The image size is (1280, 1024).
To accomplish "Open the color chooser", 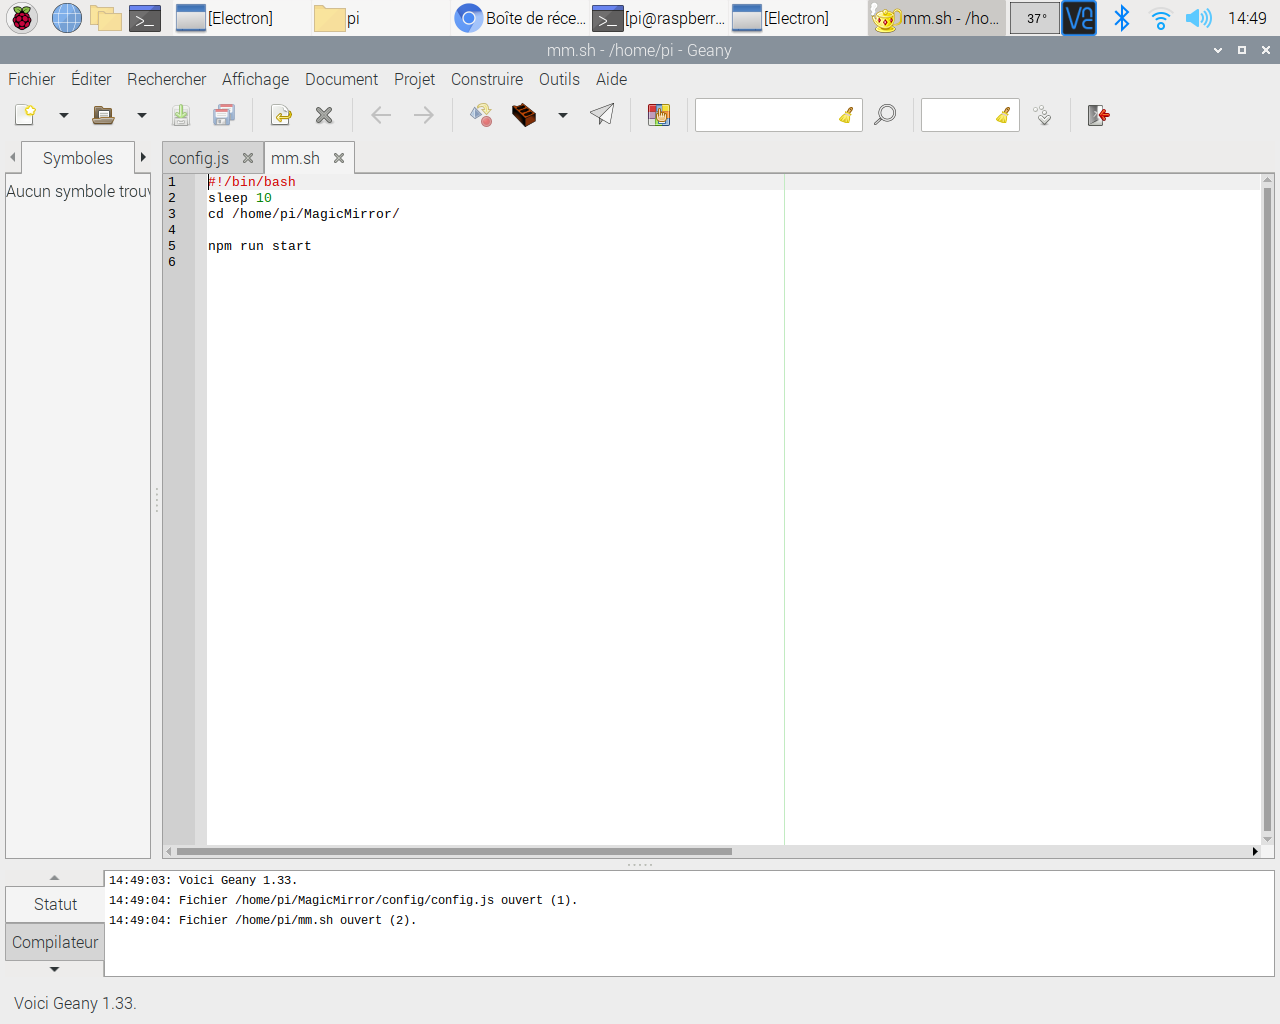I will pos(658,114).
